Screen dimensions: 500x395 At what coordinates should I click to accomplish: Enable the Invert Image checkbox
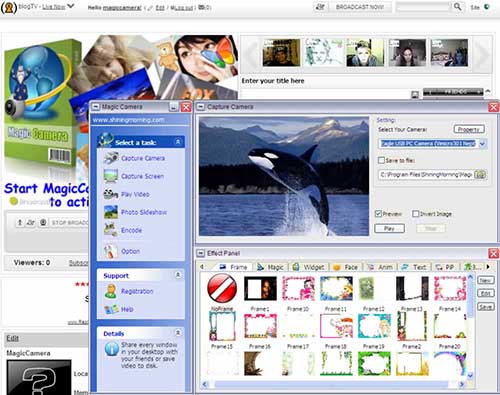tap(415, 214)
